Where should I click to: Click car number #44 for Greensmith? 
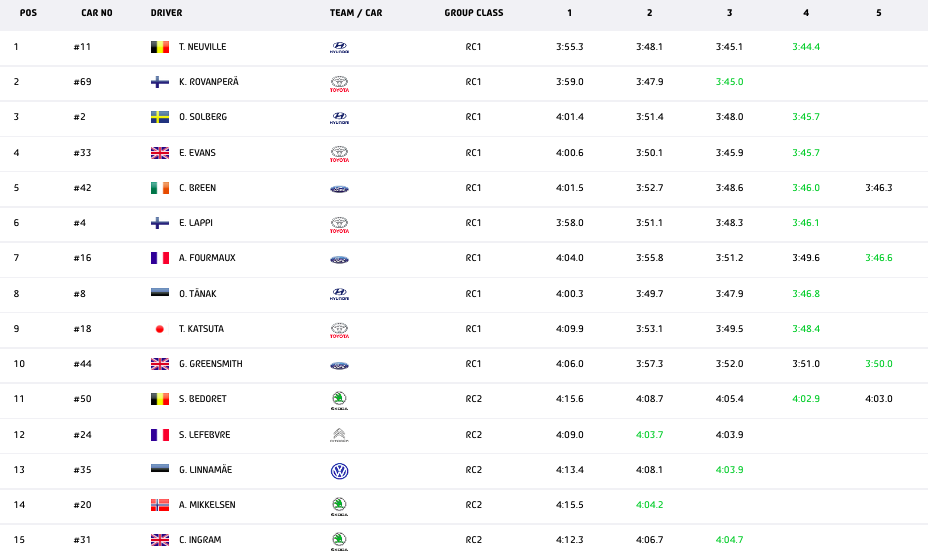[81, 364]
